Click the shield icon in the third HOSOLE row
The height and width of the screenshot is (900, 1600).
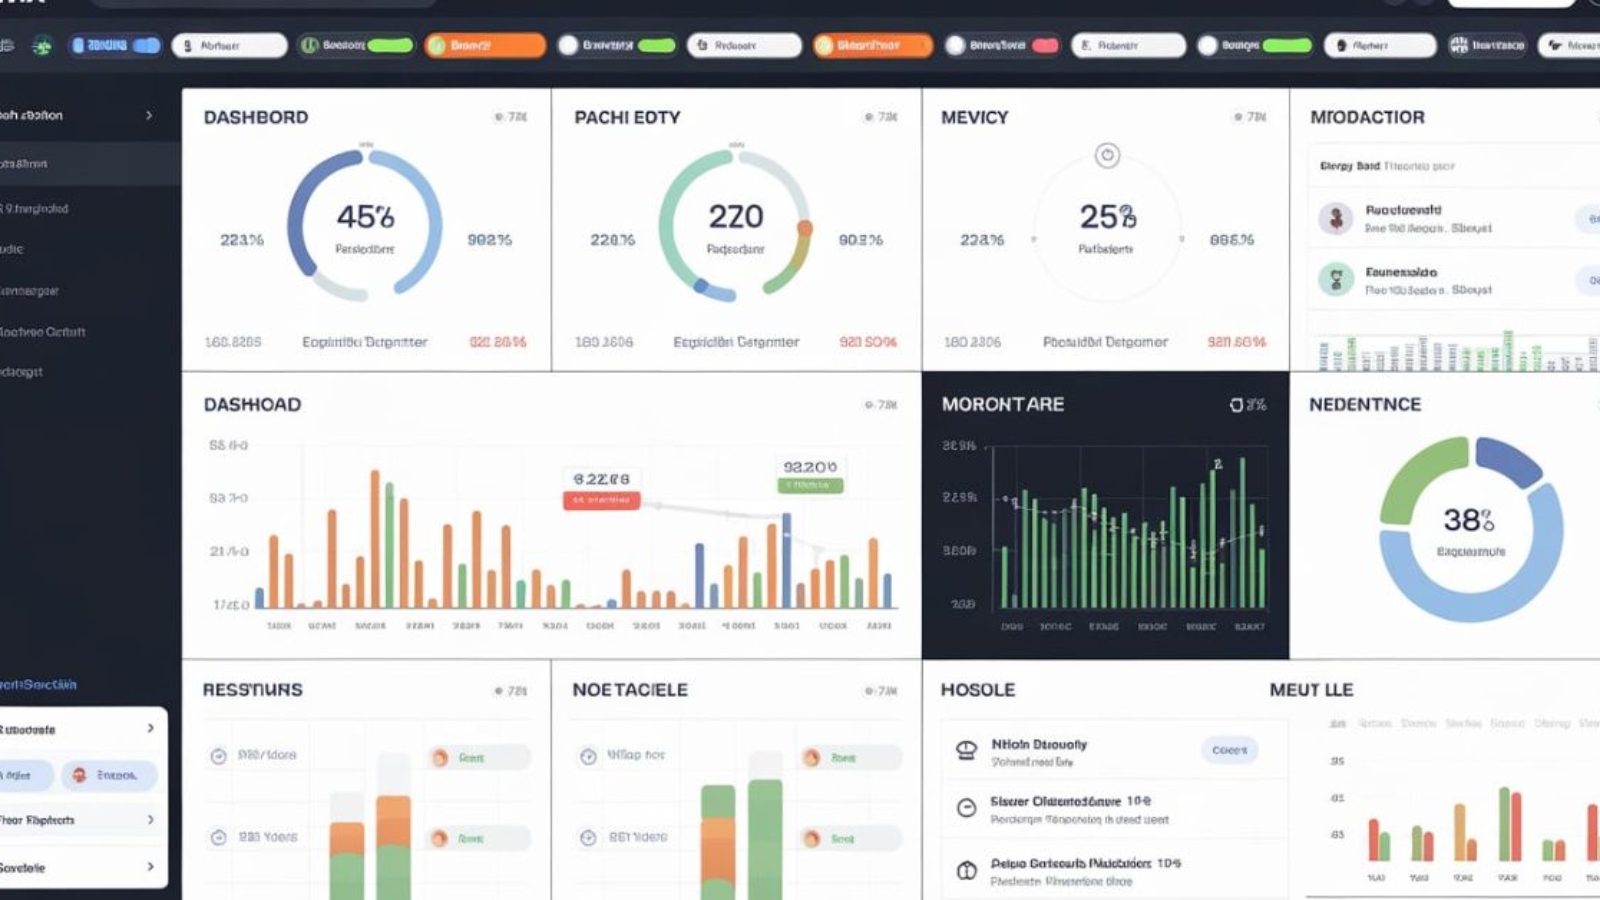point(966,870)
